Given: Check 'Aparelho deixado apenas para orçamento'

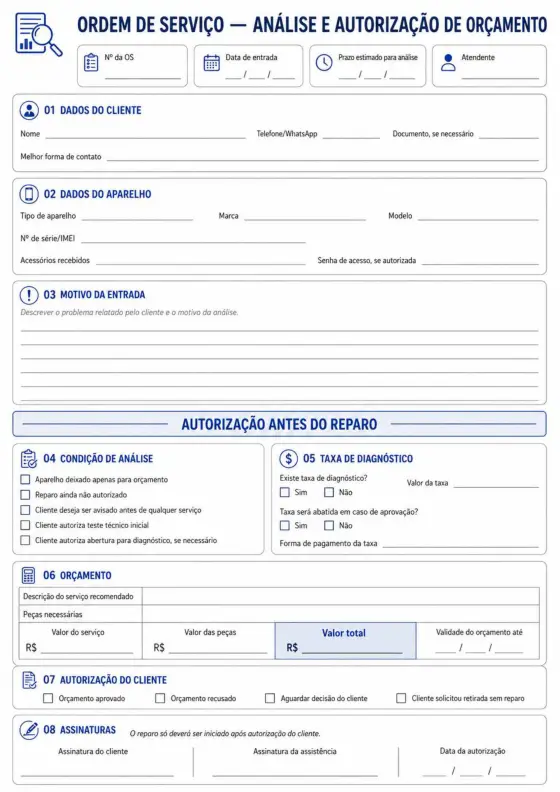Looking at the screenshot, I should [x=25, y=479].
